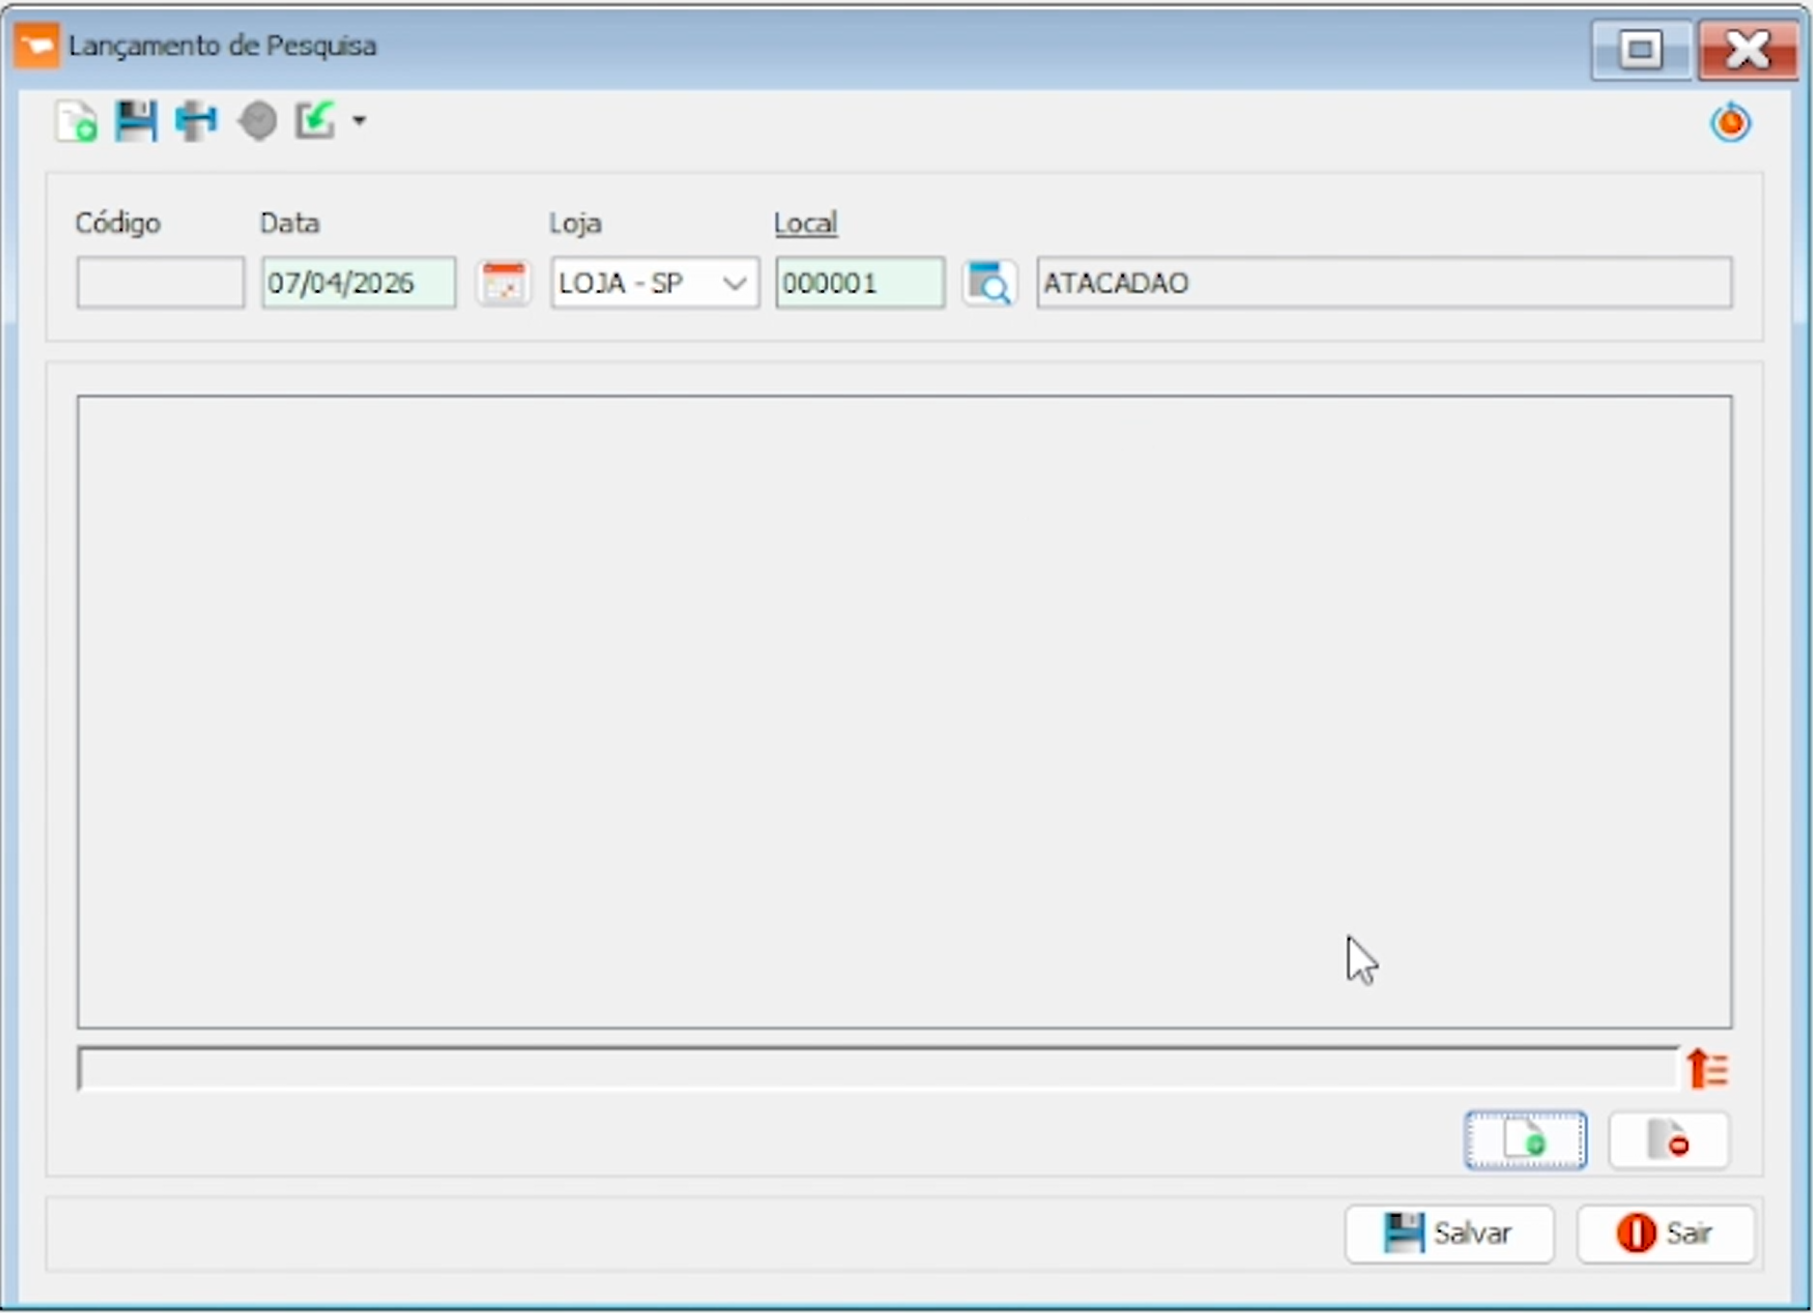This screenshot has width=1813, height=1313.
Task: Click the gray clock icon in toolbar
Action: click(x=257, y=122)
